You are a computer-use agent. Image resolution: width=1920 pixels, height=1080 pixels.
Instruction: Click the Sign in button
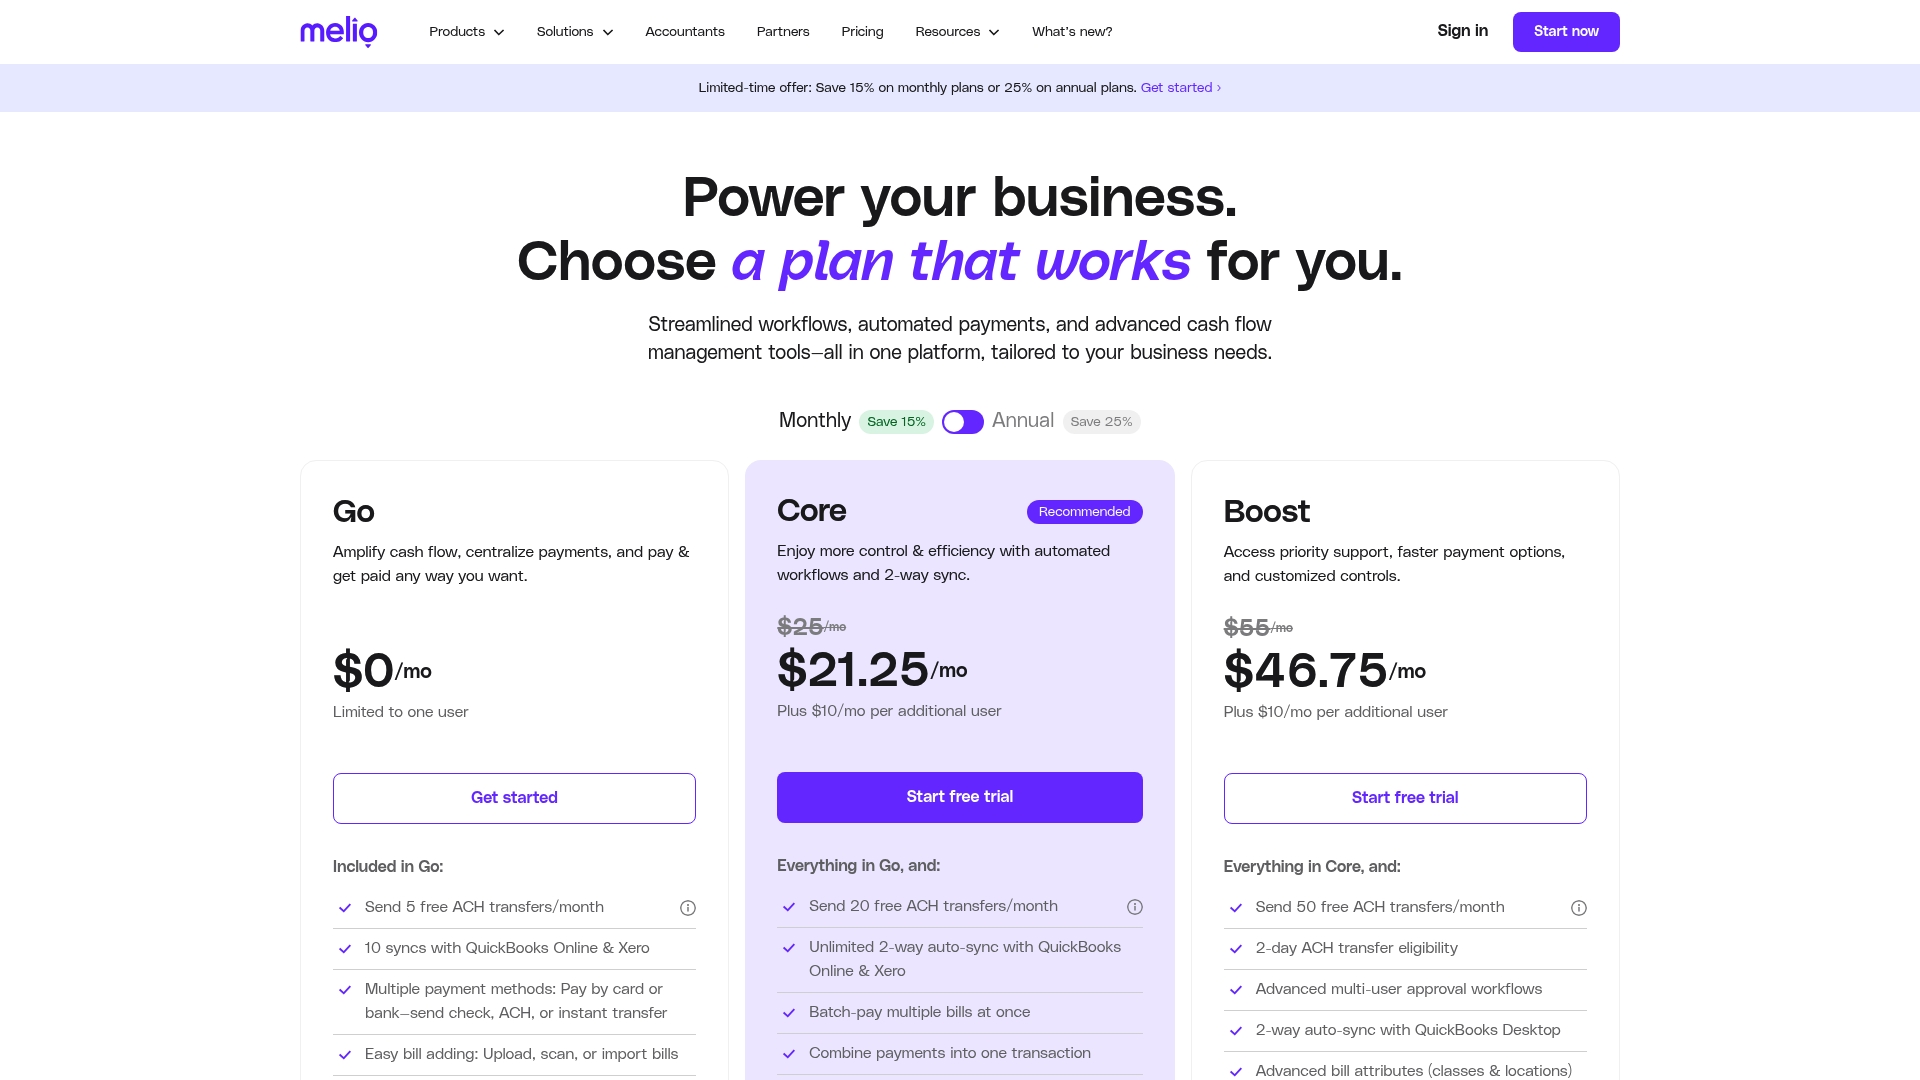click(x=1462, y=30)
